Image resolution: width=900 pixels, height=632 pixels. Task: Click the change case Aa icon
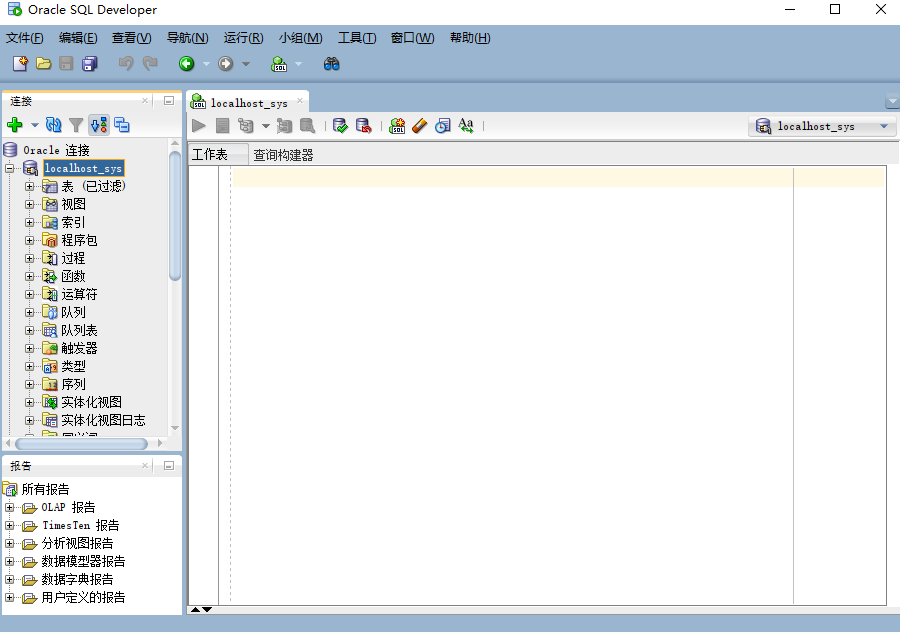tap(466, 126)
